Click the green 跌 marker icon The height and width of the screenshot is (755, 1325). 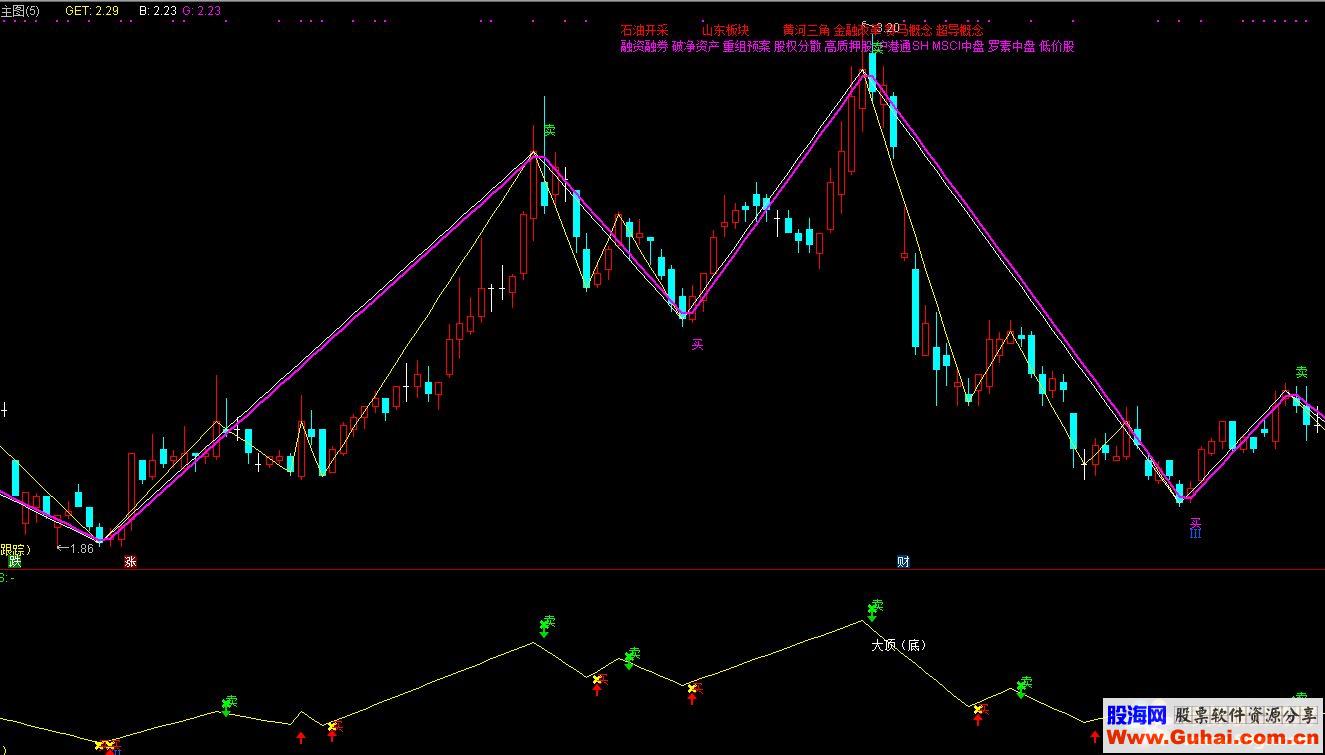[x=14, y=562]
